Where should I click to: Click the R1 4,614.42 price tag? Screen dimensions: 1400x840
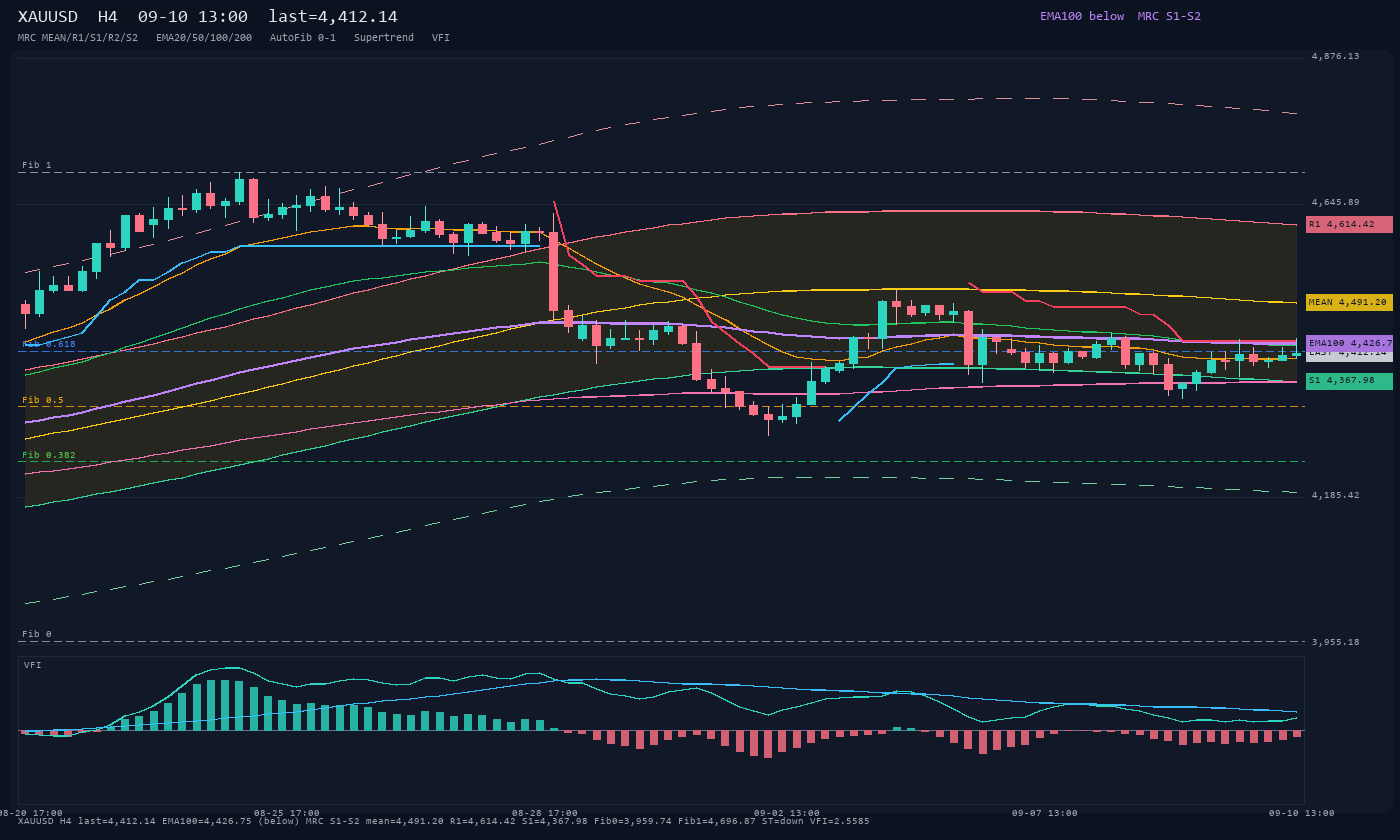click(x=1349, y=225)
